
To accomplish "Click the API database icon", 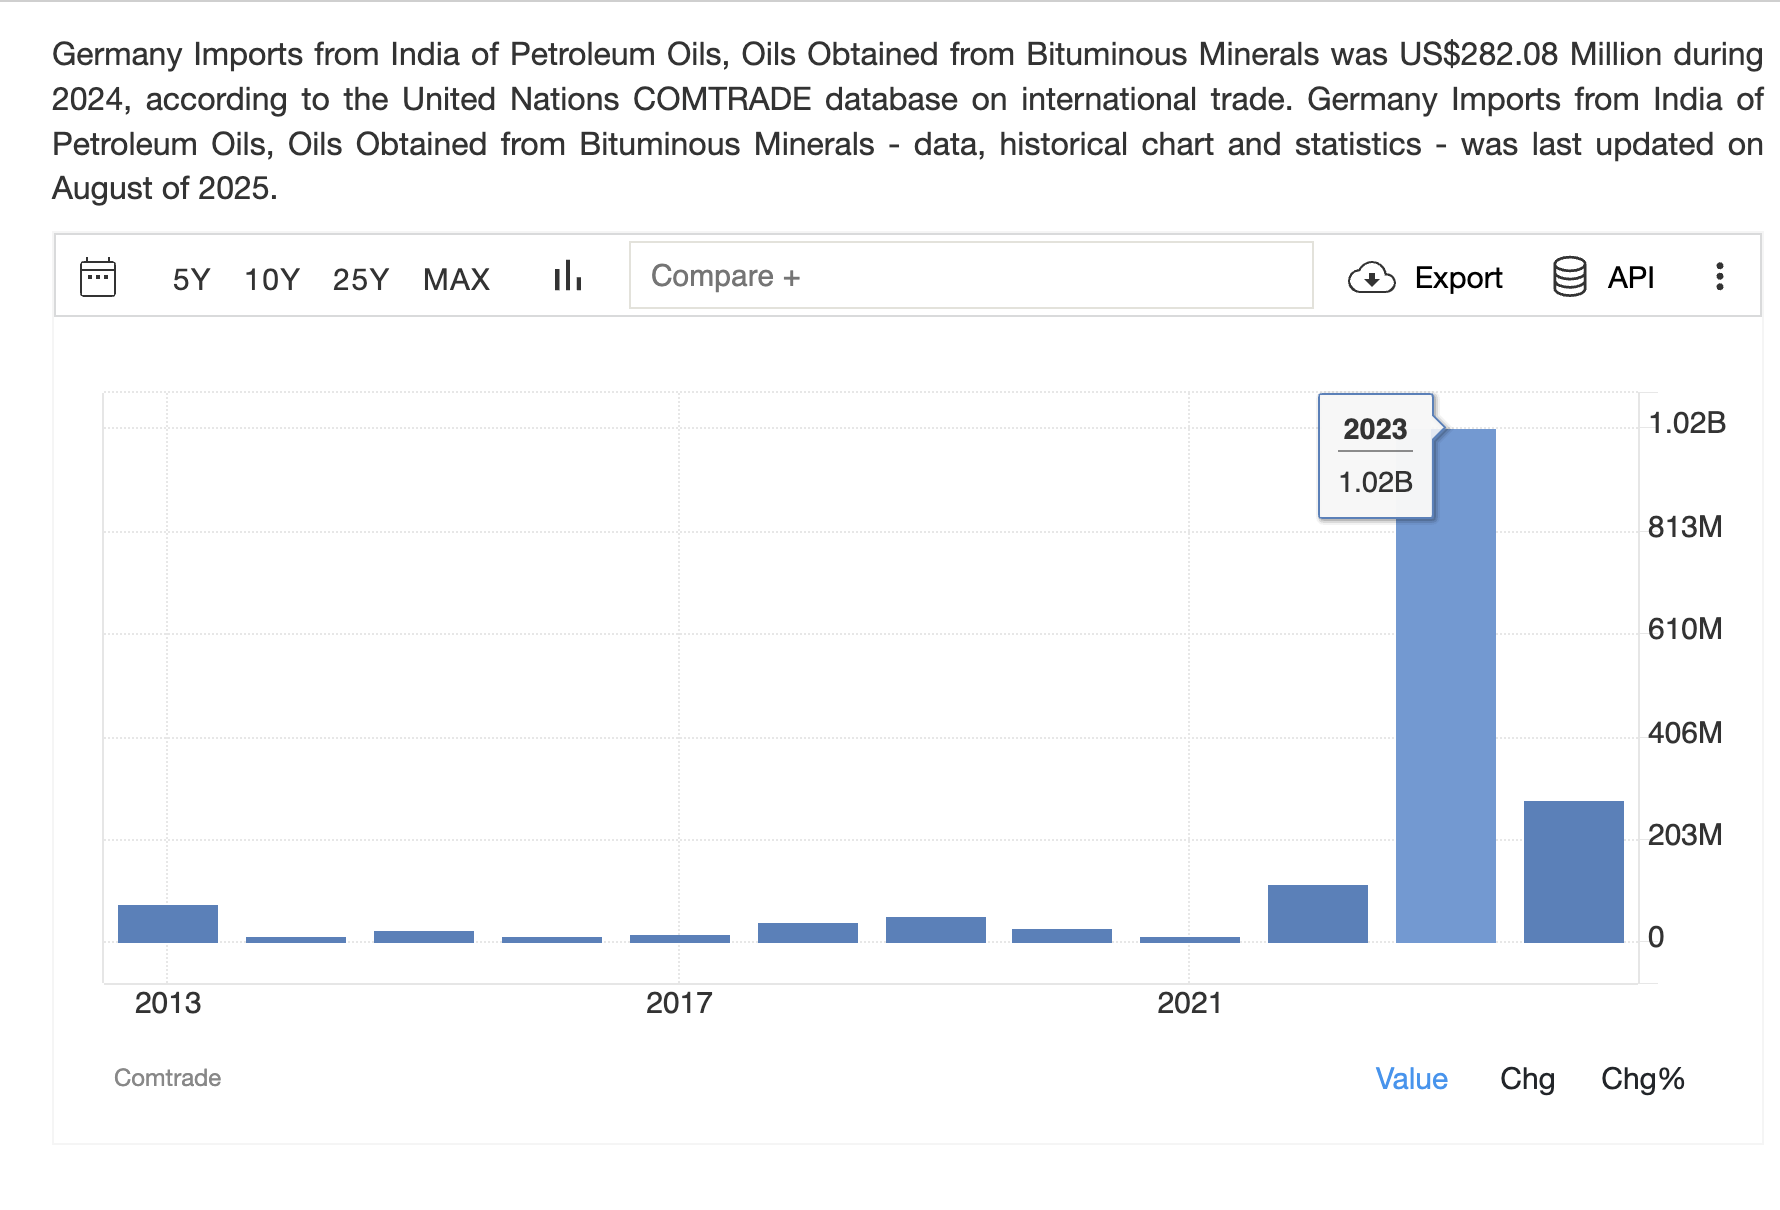I will pyautogui.click(x=1569, y=277).
